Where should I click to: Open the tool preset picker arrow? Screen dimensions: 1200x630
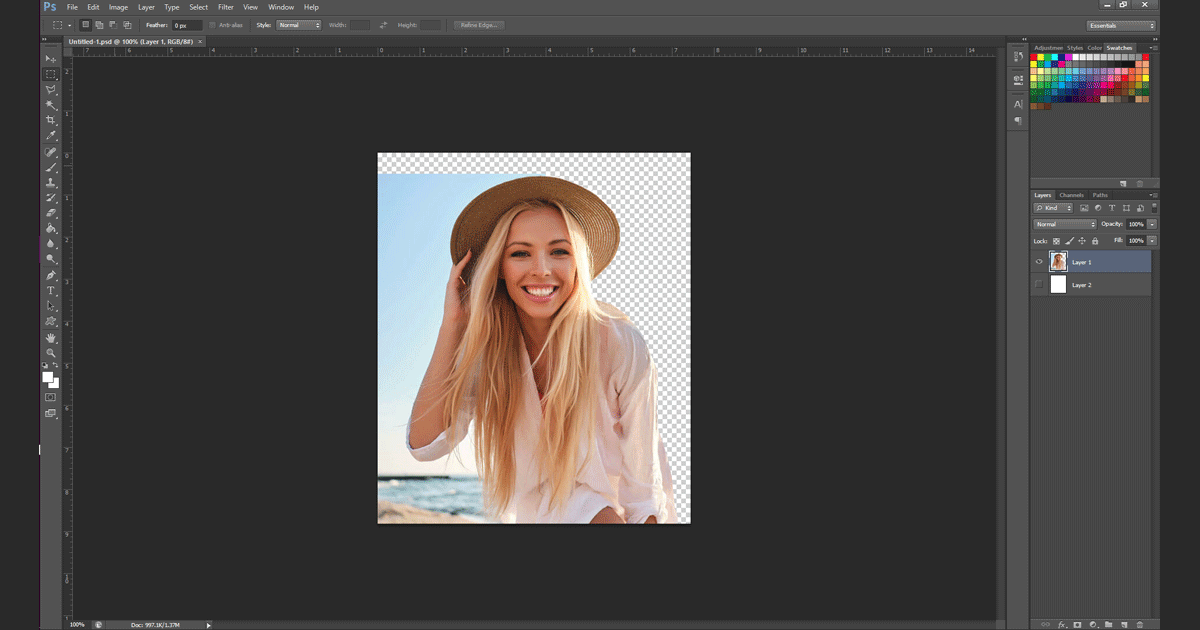pyautogui.click(x=70, y=24)
